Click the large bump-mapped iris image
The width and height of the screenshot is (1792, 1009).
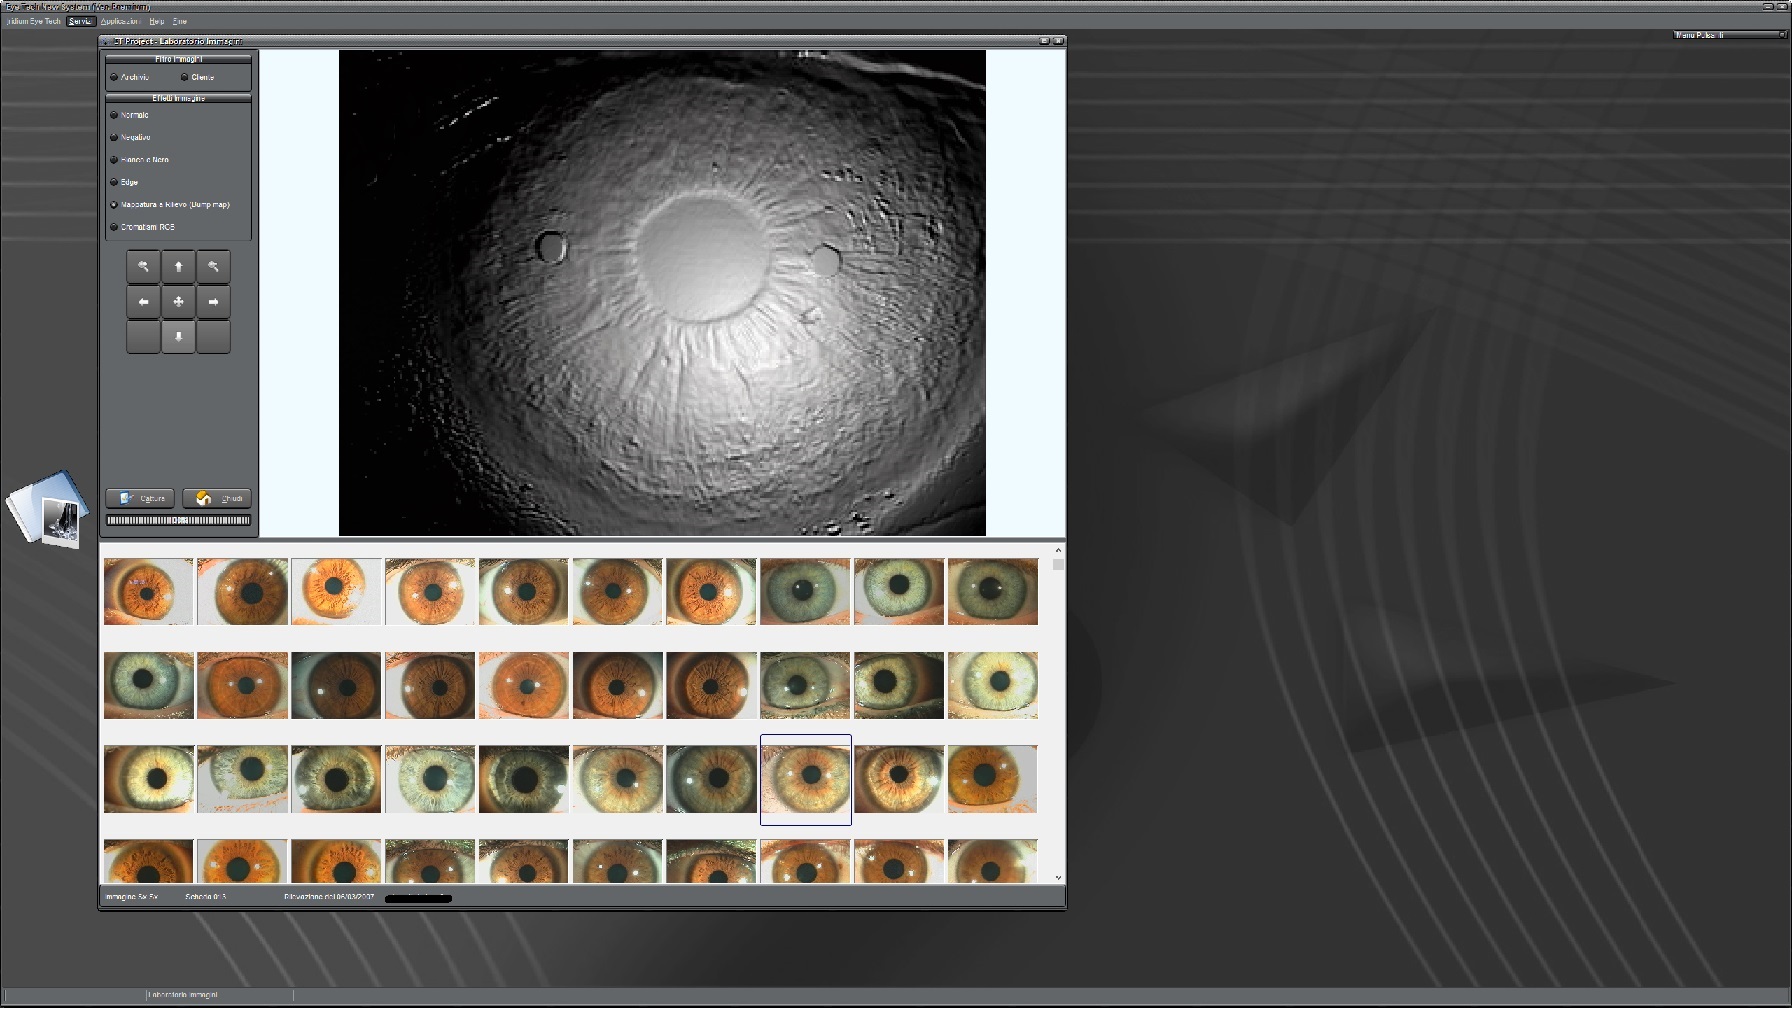[662, 293]
